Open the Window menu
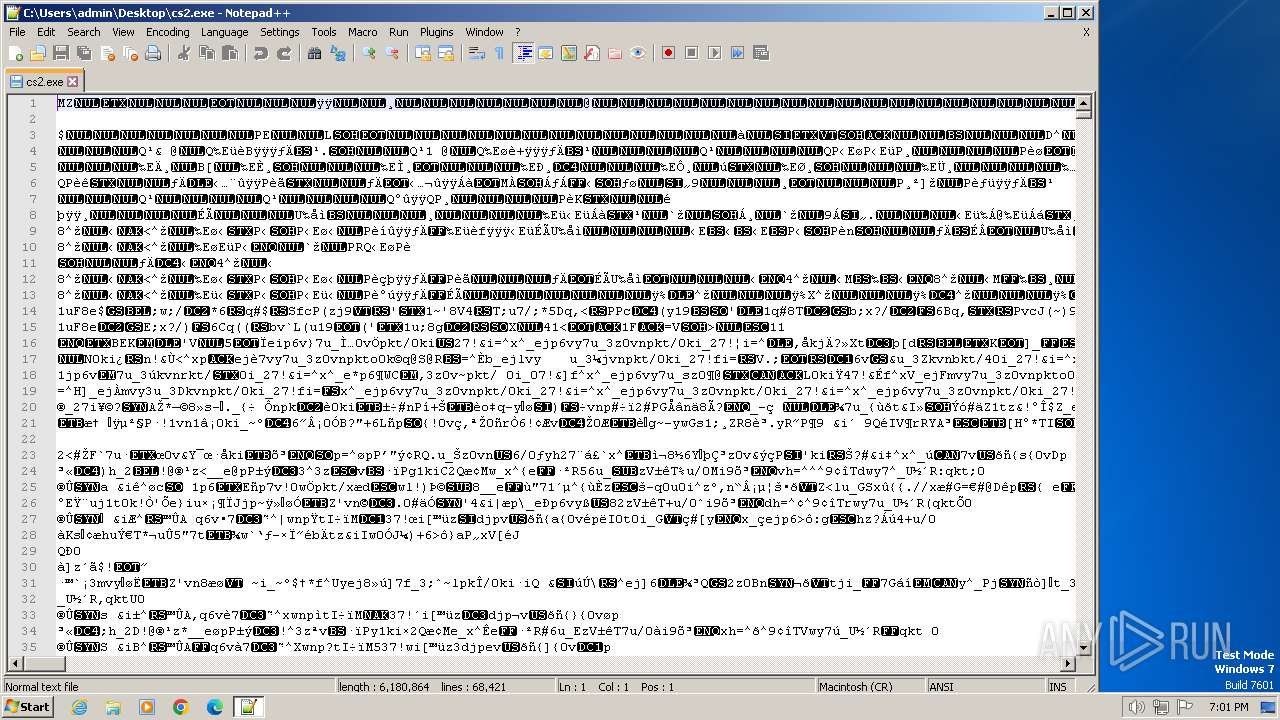This screenshot has height=720, width=1280. point(485,32)
